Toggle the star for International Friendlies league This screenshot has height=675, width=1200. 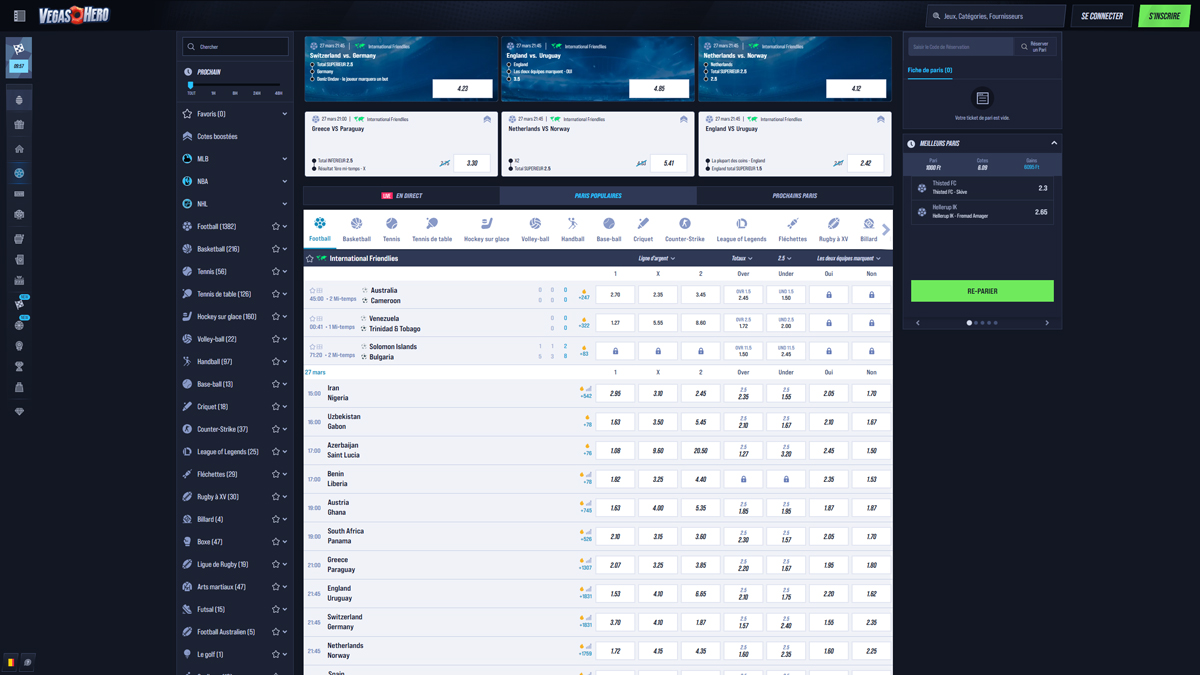pyautogui.click(x=310, y=259)
